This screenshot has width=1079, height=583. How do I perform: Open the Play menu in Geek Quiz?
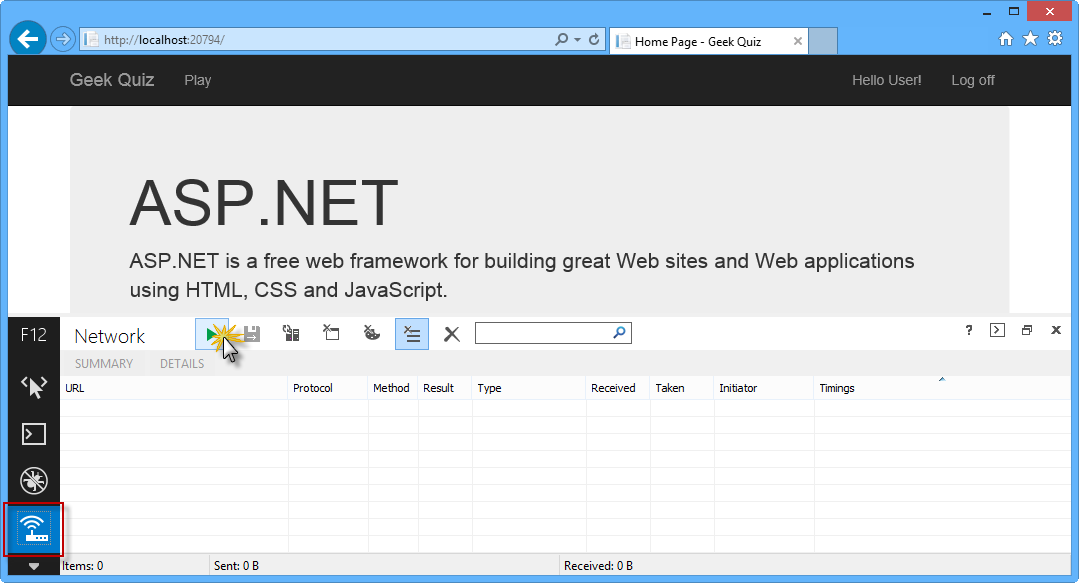(197, 80)
